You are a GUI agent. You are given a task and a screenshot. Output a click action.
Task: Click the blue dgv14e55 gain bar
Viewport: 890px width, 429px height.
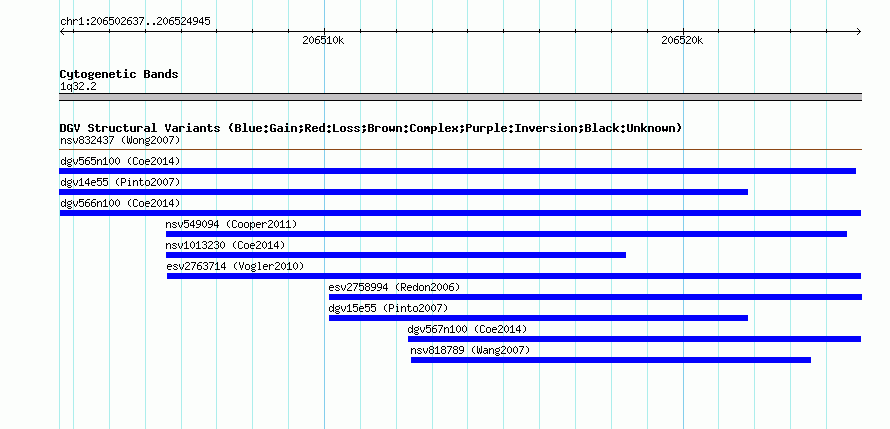(404, 192)
